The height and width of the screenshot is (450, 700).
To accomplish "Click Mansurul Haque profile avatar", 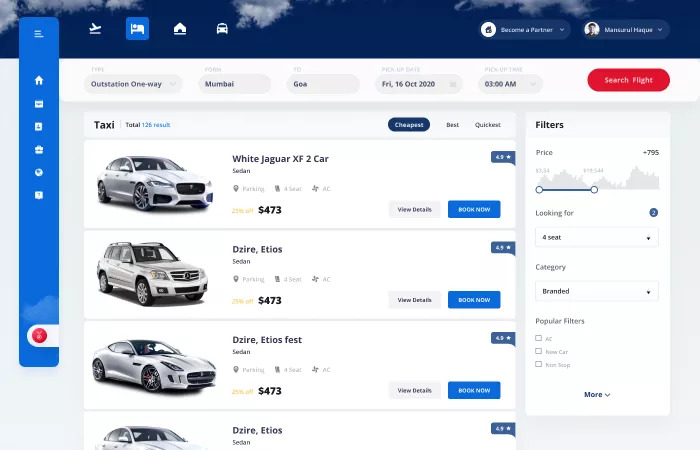I will [x=592, y=29].
